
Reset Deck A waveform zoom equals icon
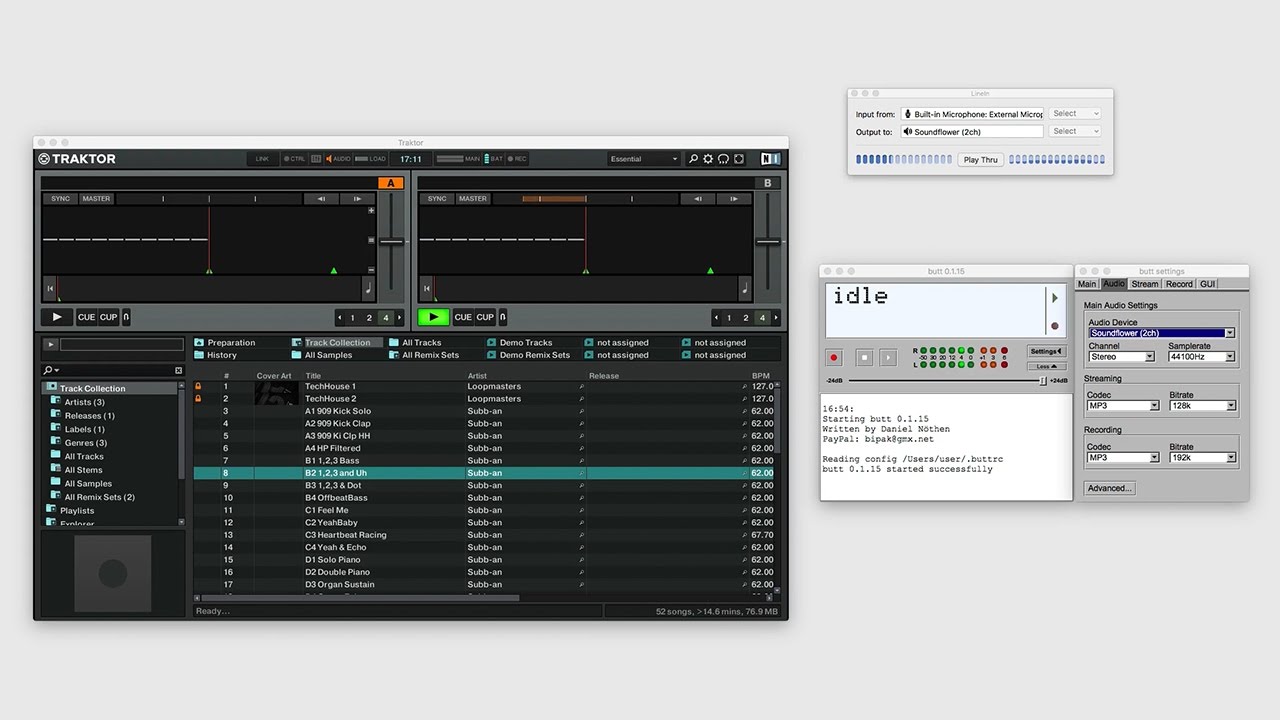[371, 241]
